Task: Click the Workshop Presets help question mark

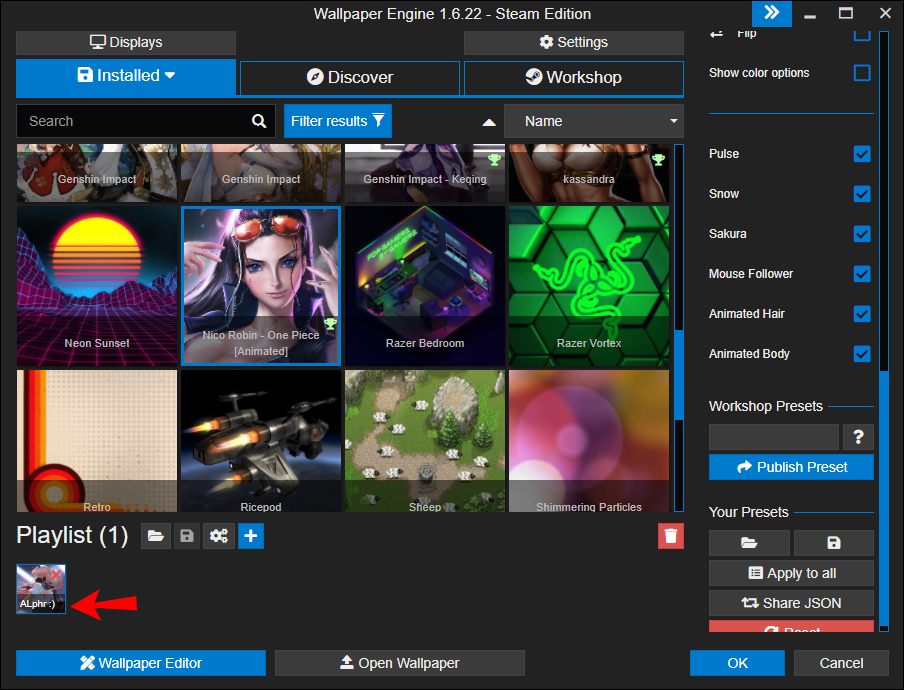Action: 858,437
